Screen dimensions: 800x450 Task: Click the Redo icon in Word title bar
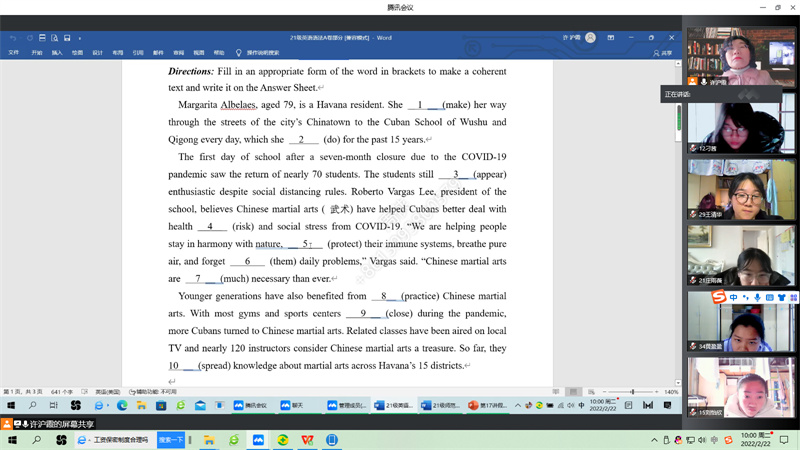pyautogui.click(x=30, y=38)
